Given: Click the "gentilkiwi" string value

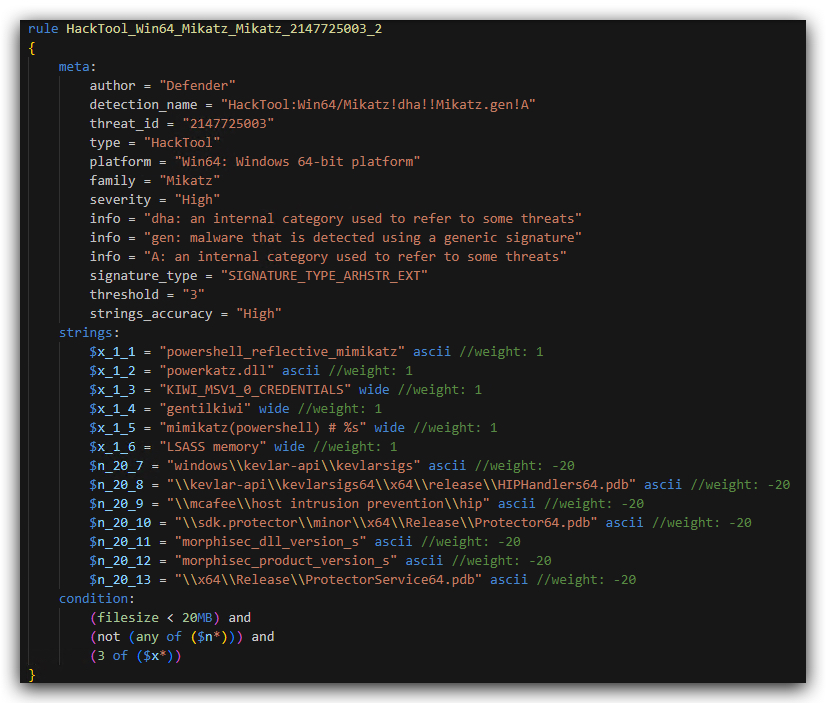Looking at the screenshot, I should [x=205, y=409].
